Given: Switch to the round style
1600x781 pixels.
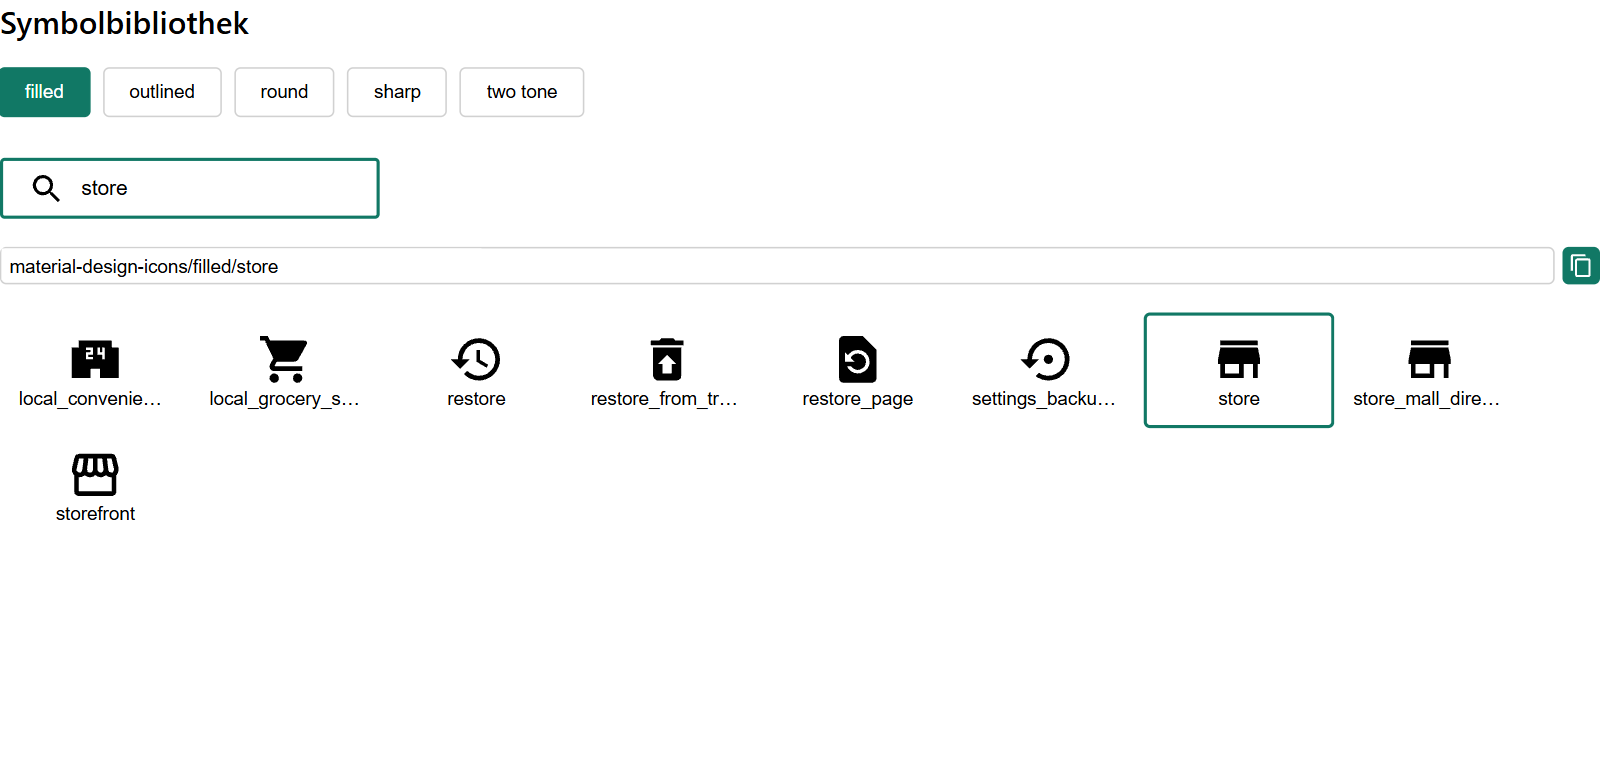Looking at the screenshot, I should click(284, 92).
